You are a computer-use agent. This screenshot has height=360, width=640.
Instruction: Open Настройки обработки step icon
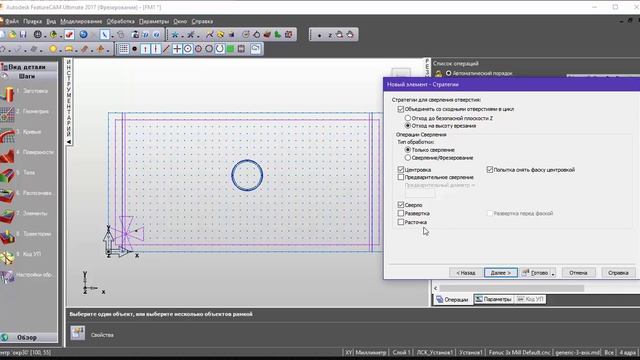(7, 276)
